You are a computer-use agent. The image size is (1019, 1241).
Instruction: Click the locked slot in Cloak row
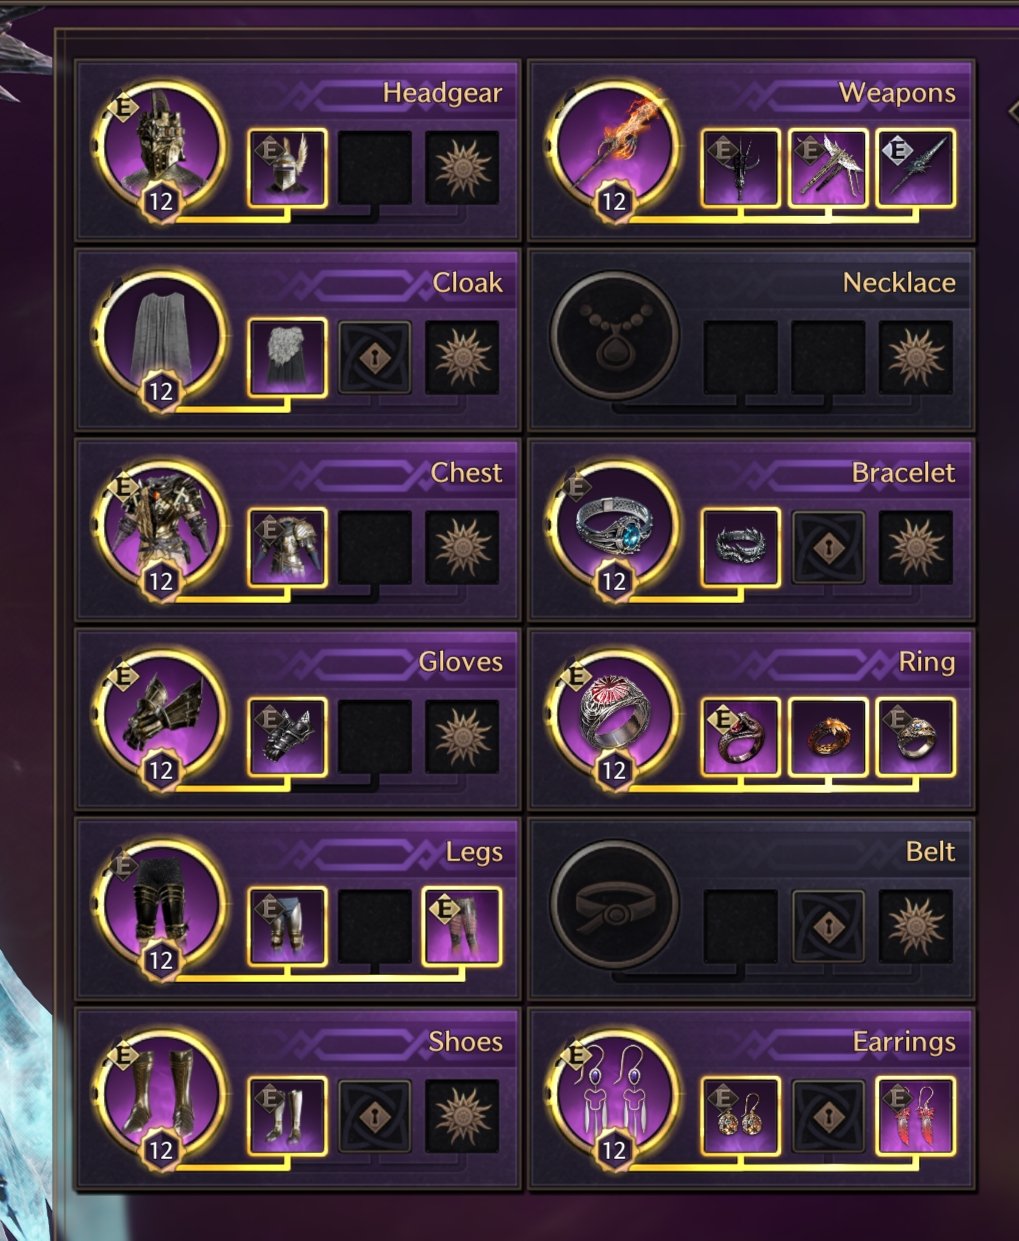coord(375,358)
